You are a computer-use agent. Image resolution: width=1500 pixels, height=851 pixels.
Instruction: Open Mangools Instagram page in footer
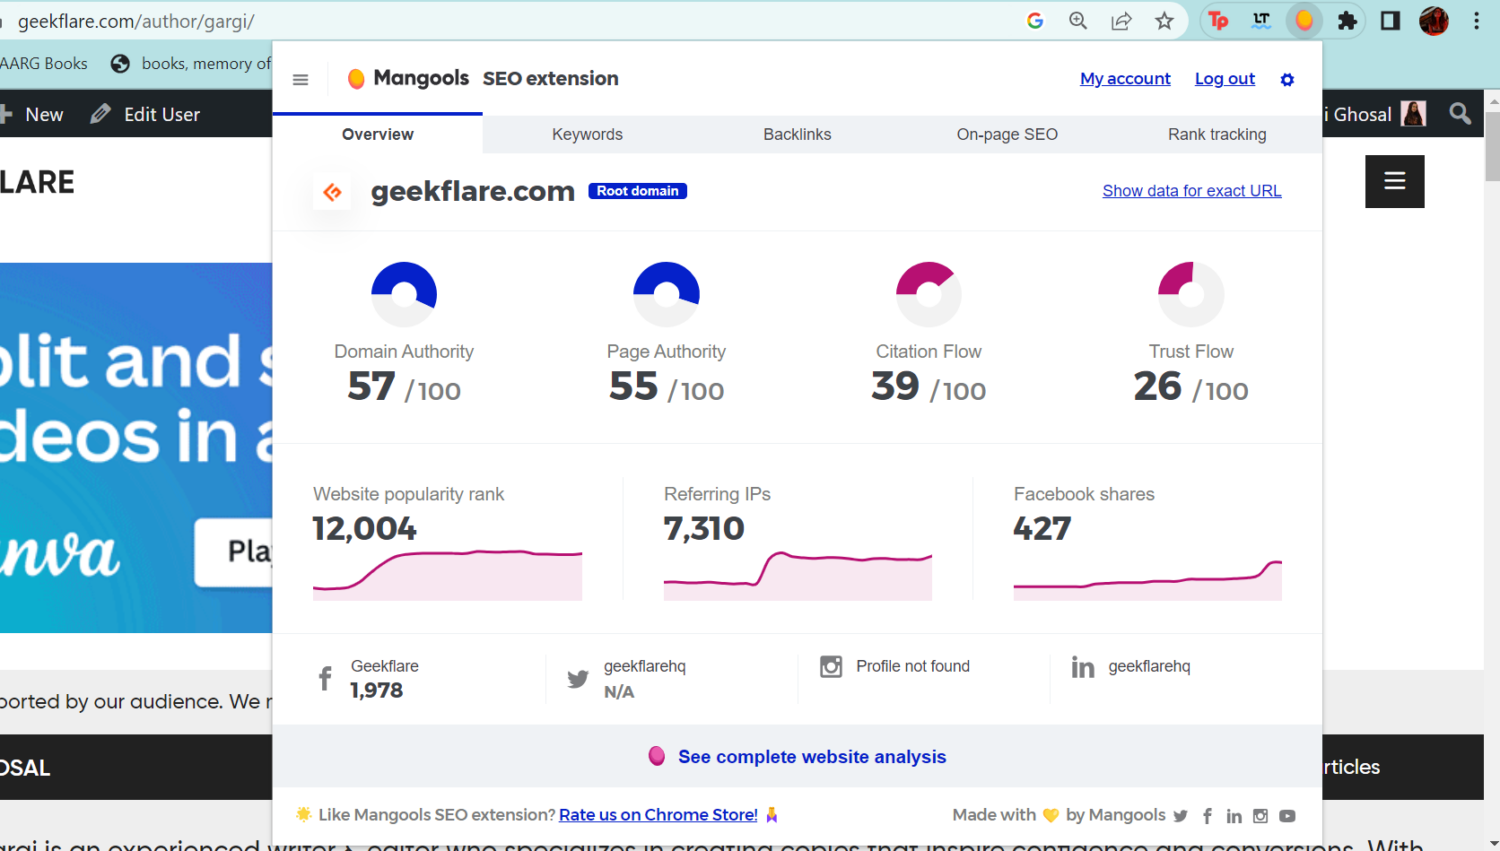[x=1260, y=816]
